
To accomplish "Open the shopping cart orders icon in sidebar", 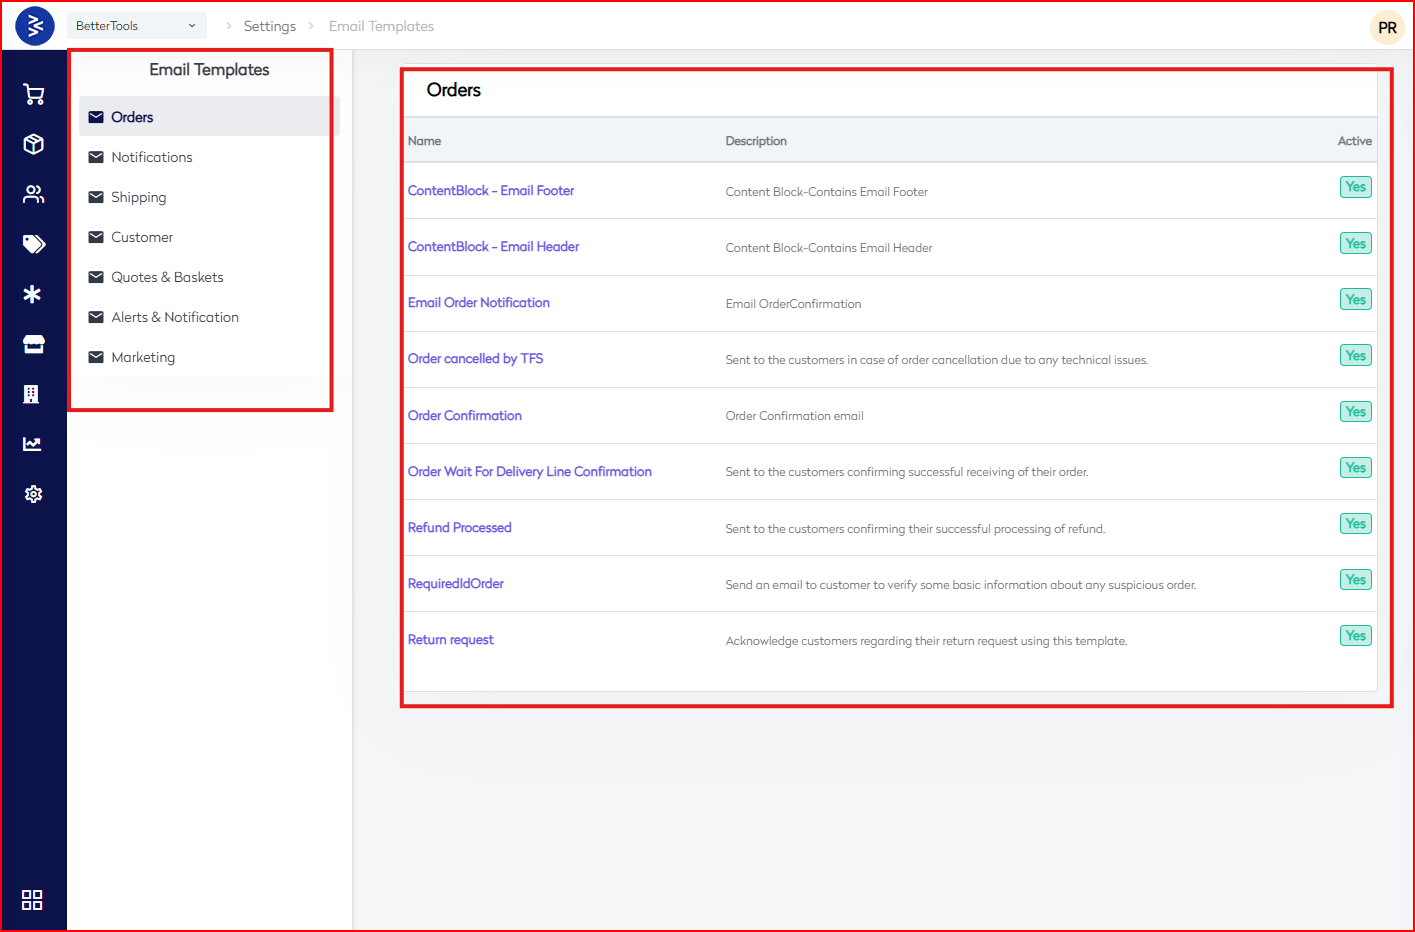I will click(x=33, y=94).
